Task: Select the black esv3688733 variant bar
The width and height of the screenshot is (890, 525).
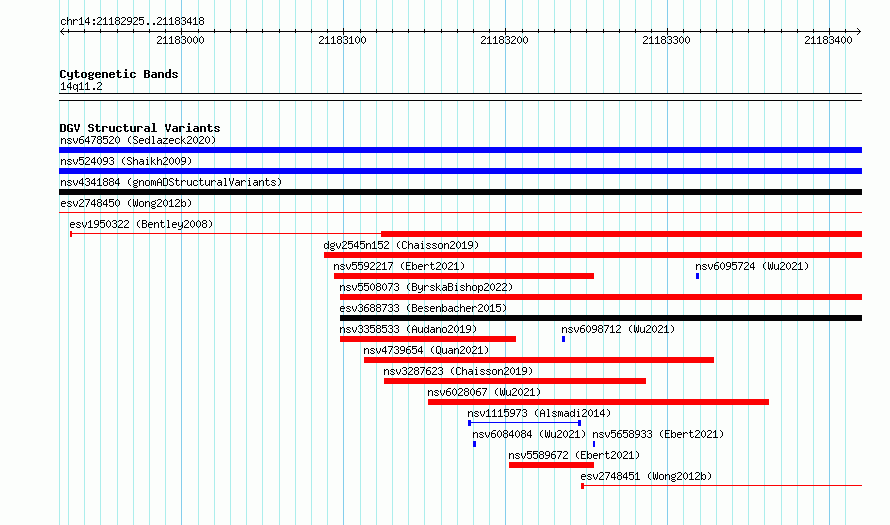Action: point(601,318)
